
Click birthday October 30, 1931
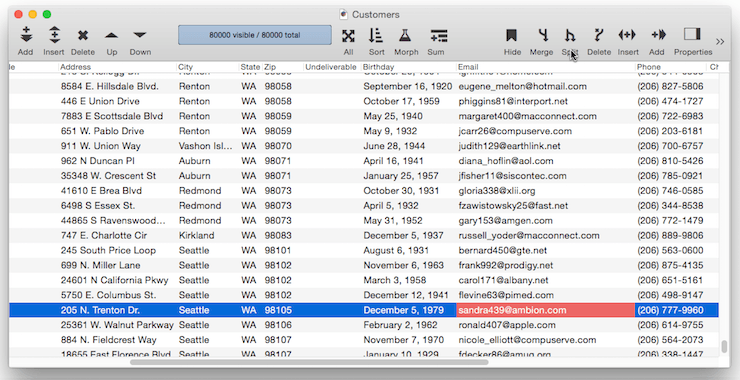[x=401, y=191]
